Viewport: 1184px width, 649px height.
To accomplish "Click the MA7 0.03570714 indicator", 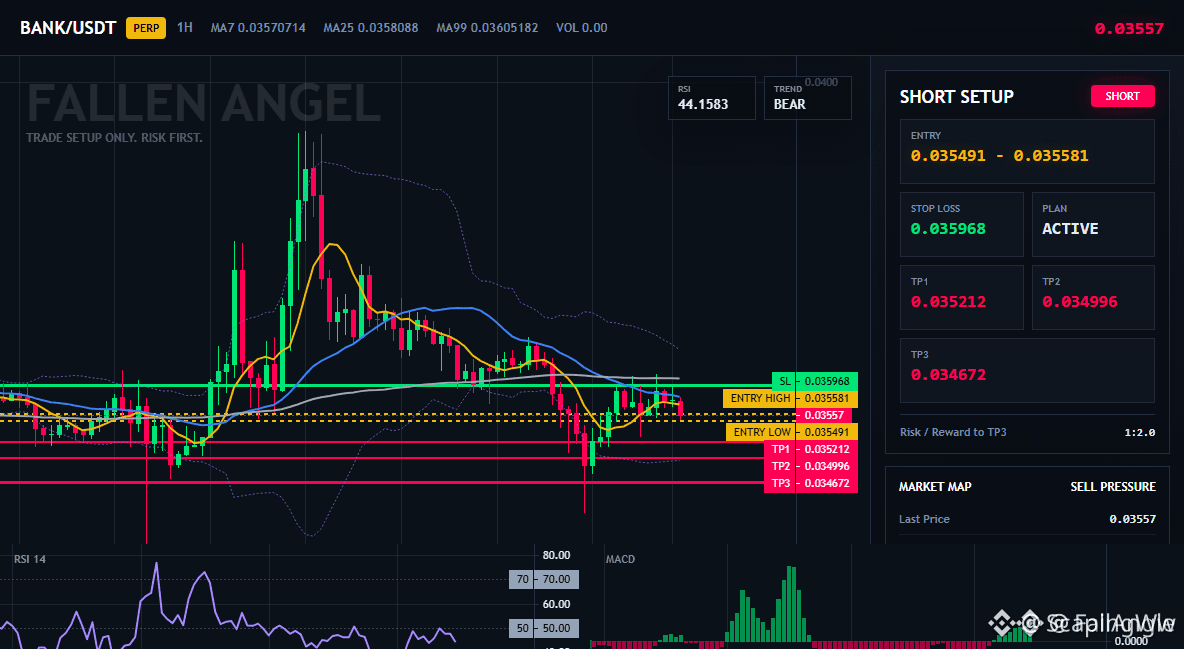I will [x=258, y=28].
